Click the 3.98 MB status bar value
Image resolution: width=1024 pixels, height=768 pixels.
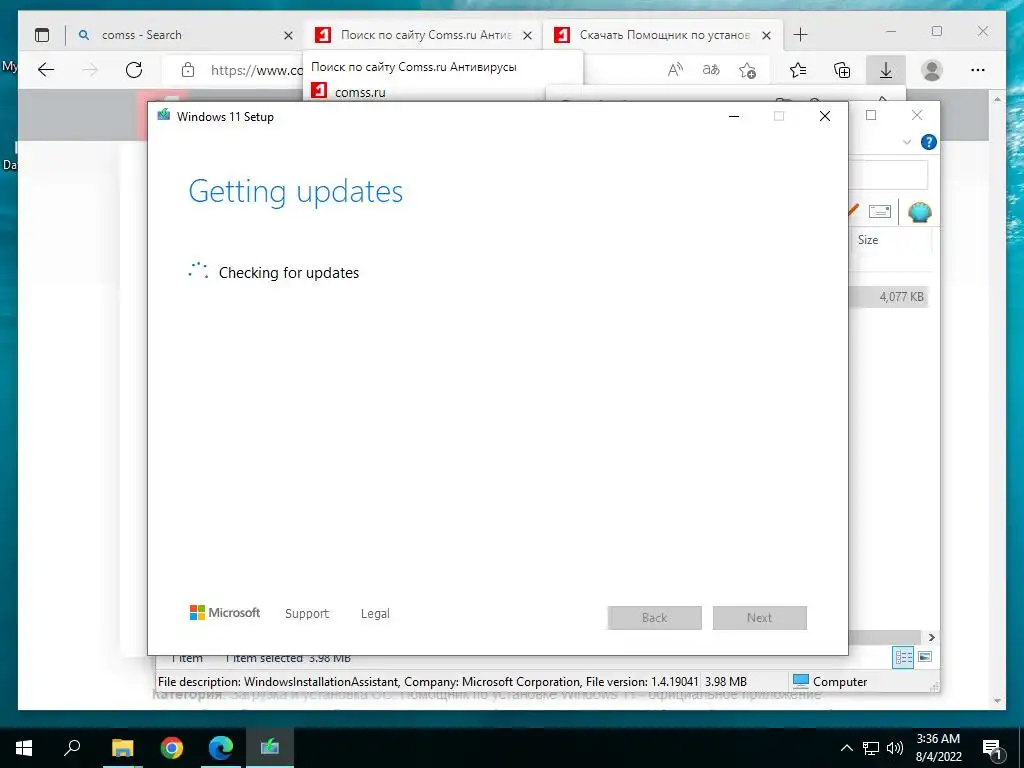point(726,682)
